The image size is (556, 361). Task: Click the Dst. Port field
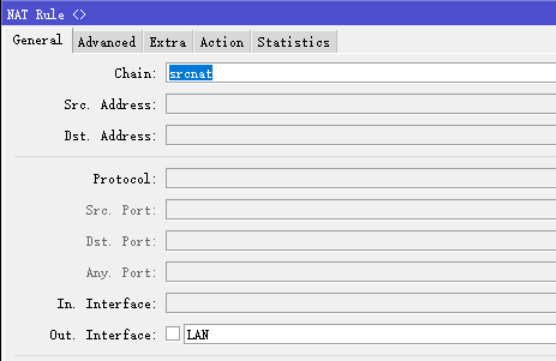pos(361,240)
